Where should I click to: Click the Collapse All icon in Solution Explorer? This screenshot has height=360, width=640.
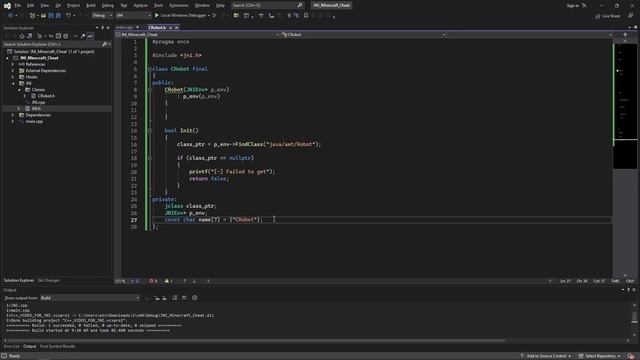(x=58, y=36)
